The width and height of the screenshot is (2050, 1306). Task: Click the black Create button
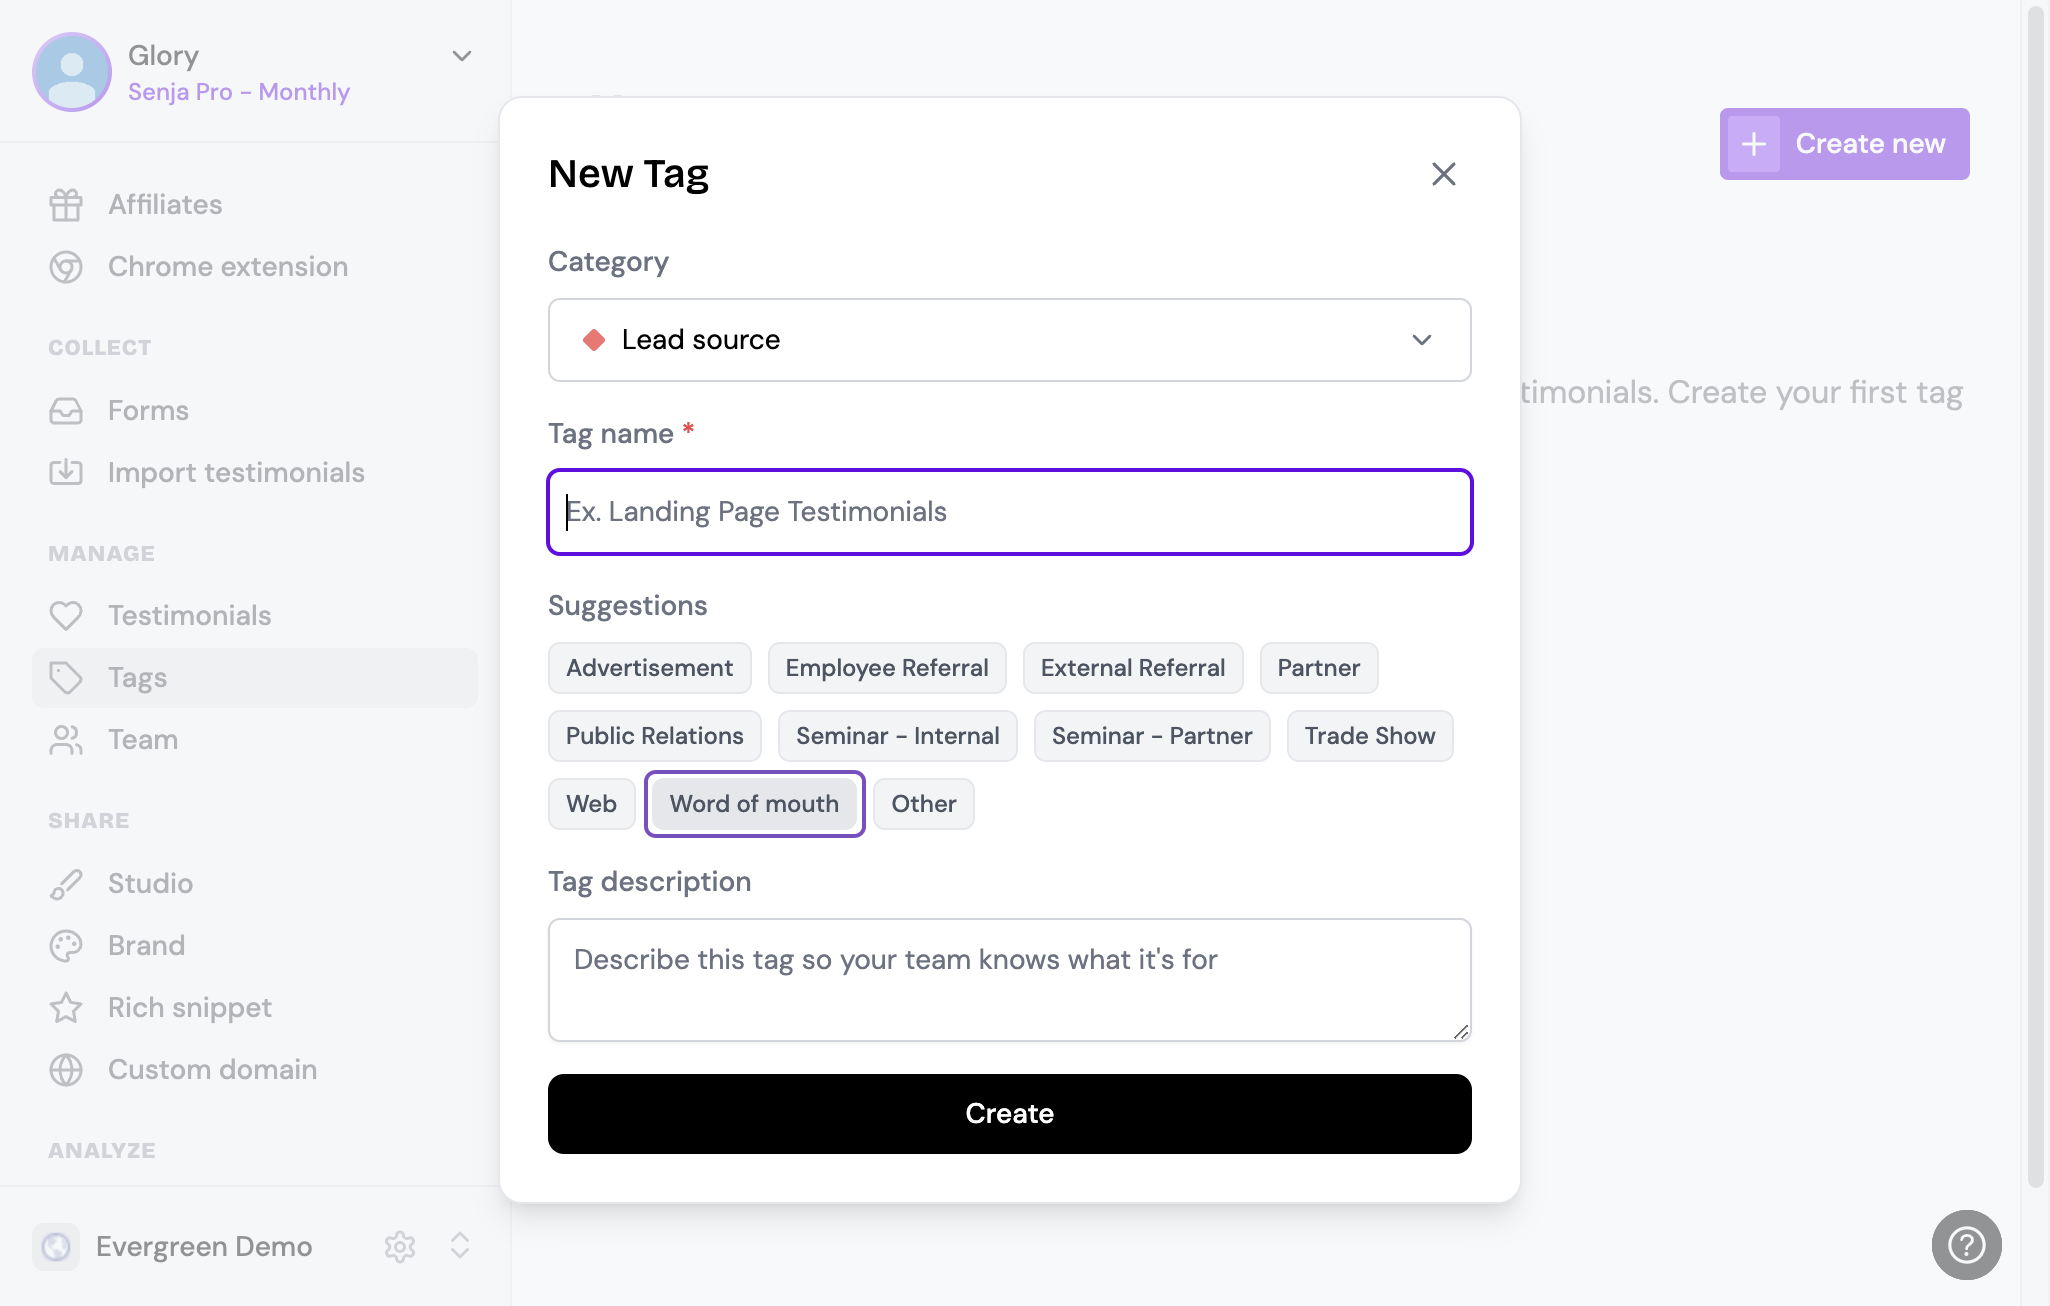point(1009,1114)
